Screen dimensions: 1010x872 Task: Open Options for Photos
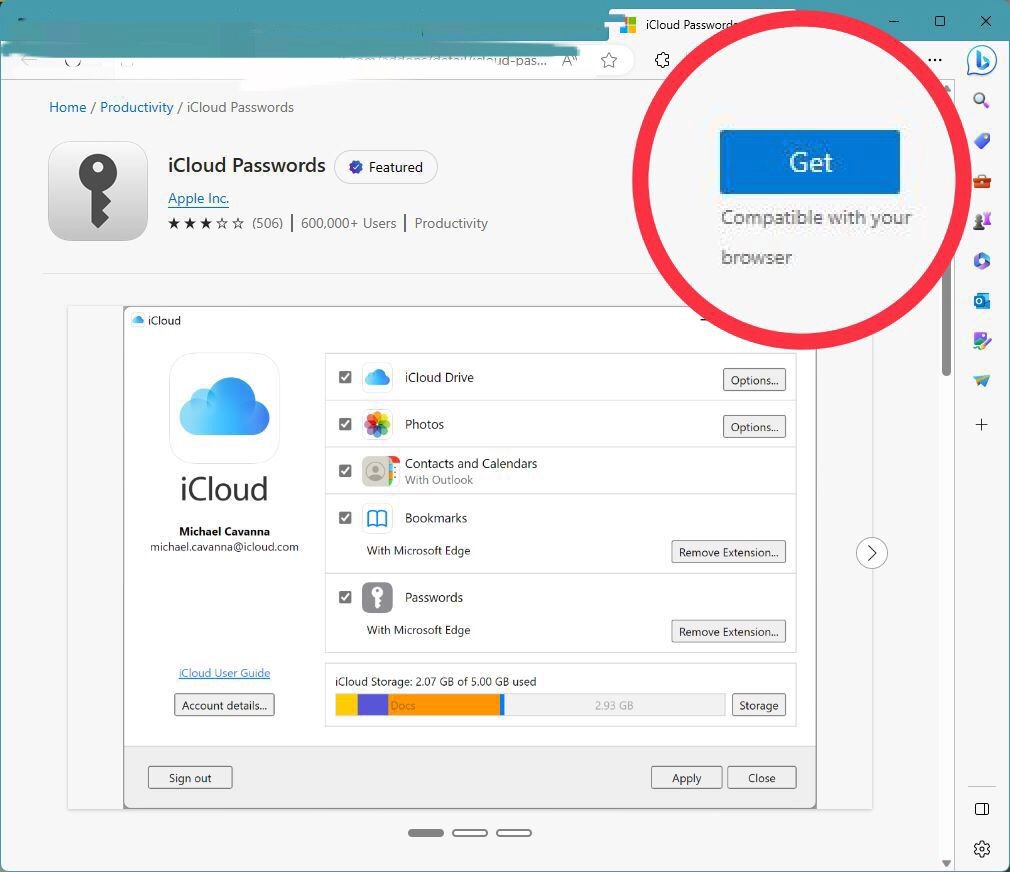754,427
